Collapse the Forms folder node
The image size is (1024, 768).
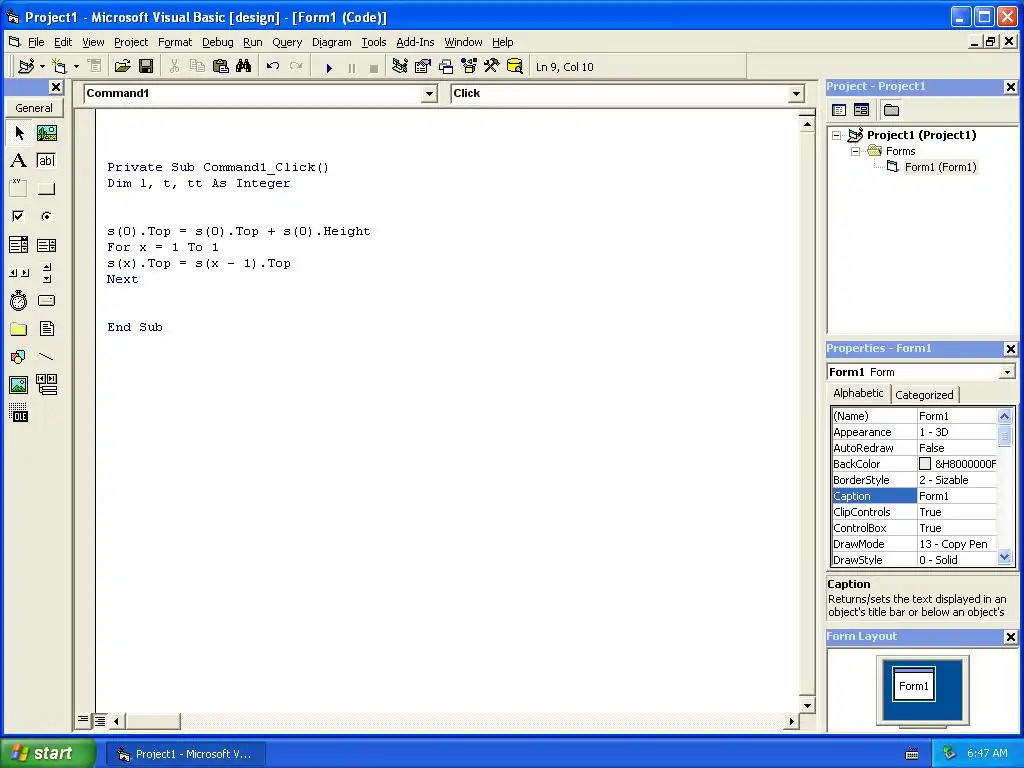(856, 152)
